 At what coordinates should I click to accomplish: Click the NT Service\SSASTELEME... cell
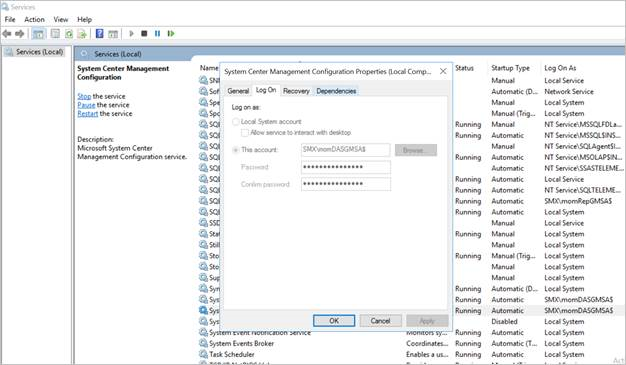[x=584, y=168]
